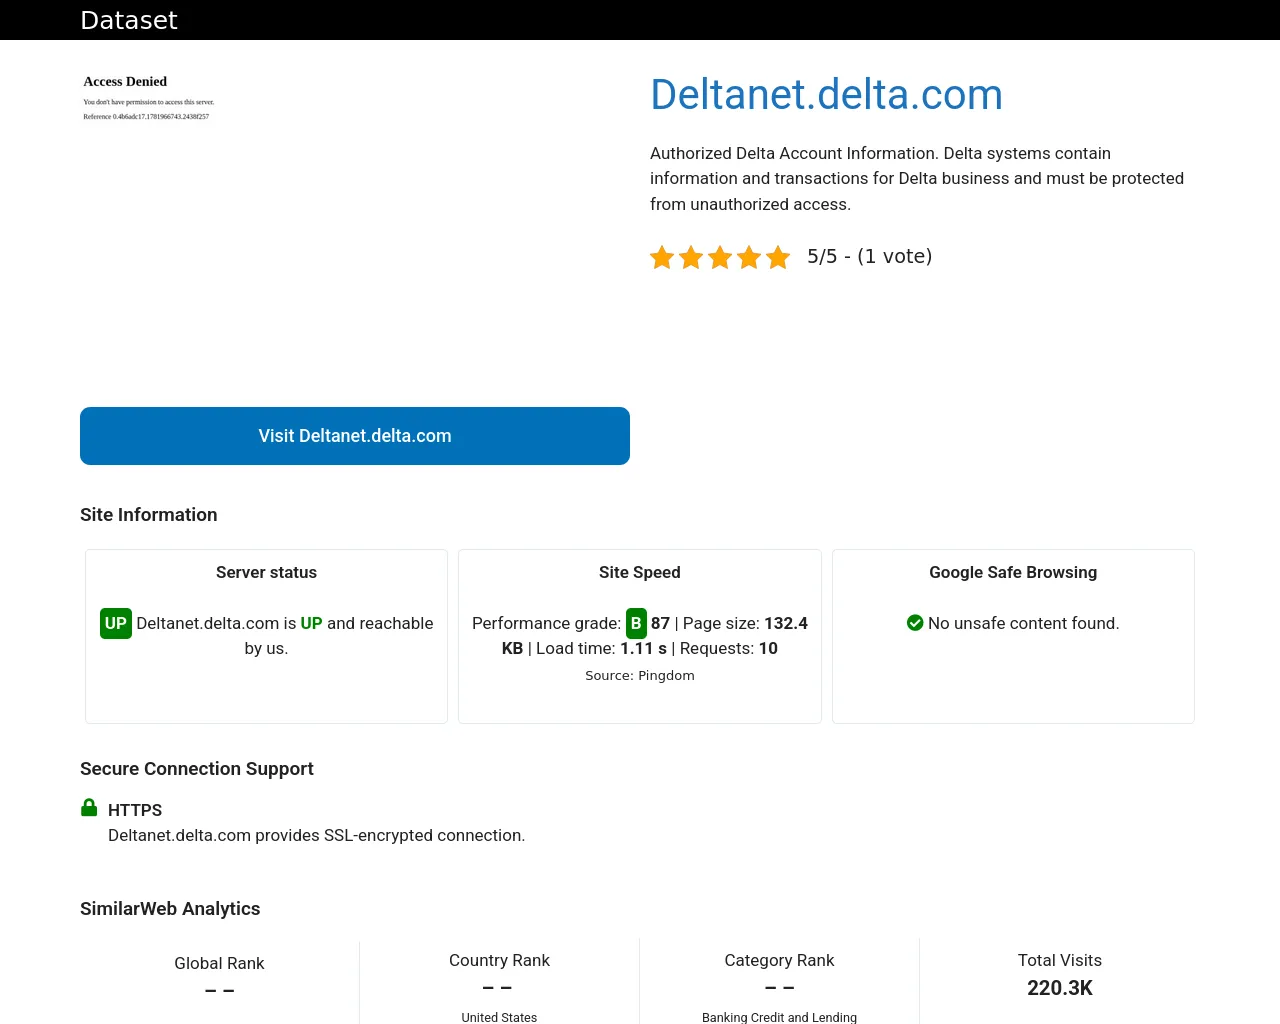Click the Site Information heading
The height and width of the screenshot is (1024, 1280).
(x=149, y=515)
